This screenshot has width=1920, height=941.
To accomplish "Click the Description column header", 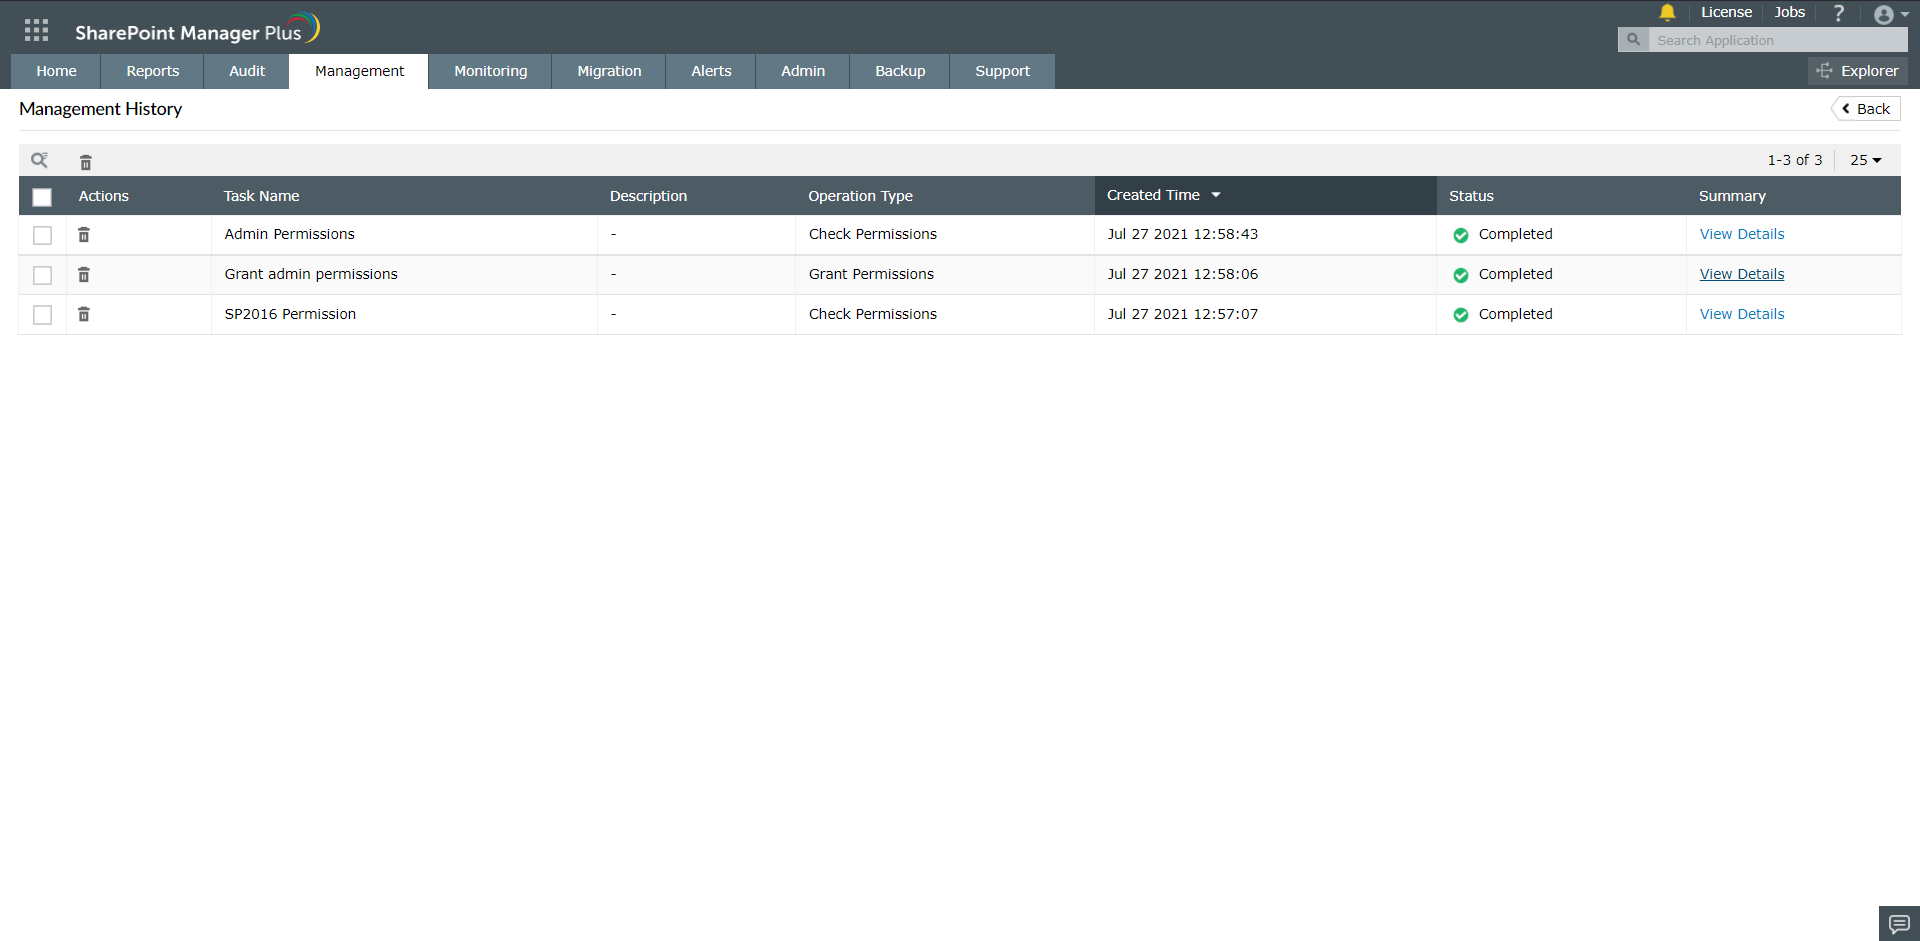I will click(648, 196).
